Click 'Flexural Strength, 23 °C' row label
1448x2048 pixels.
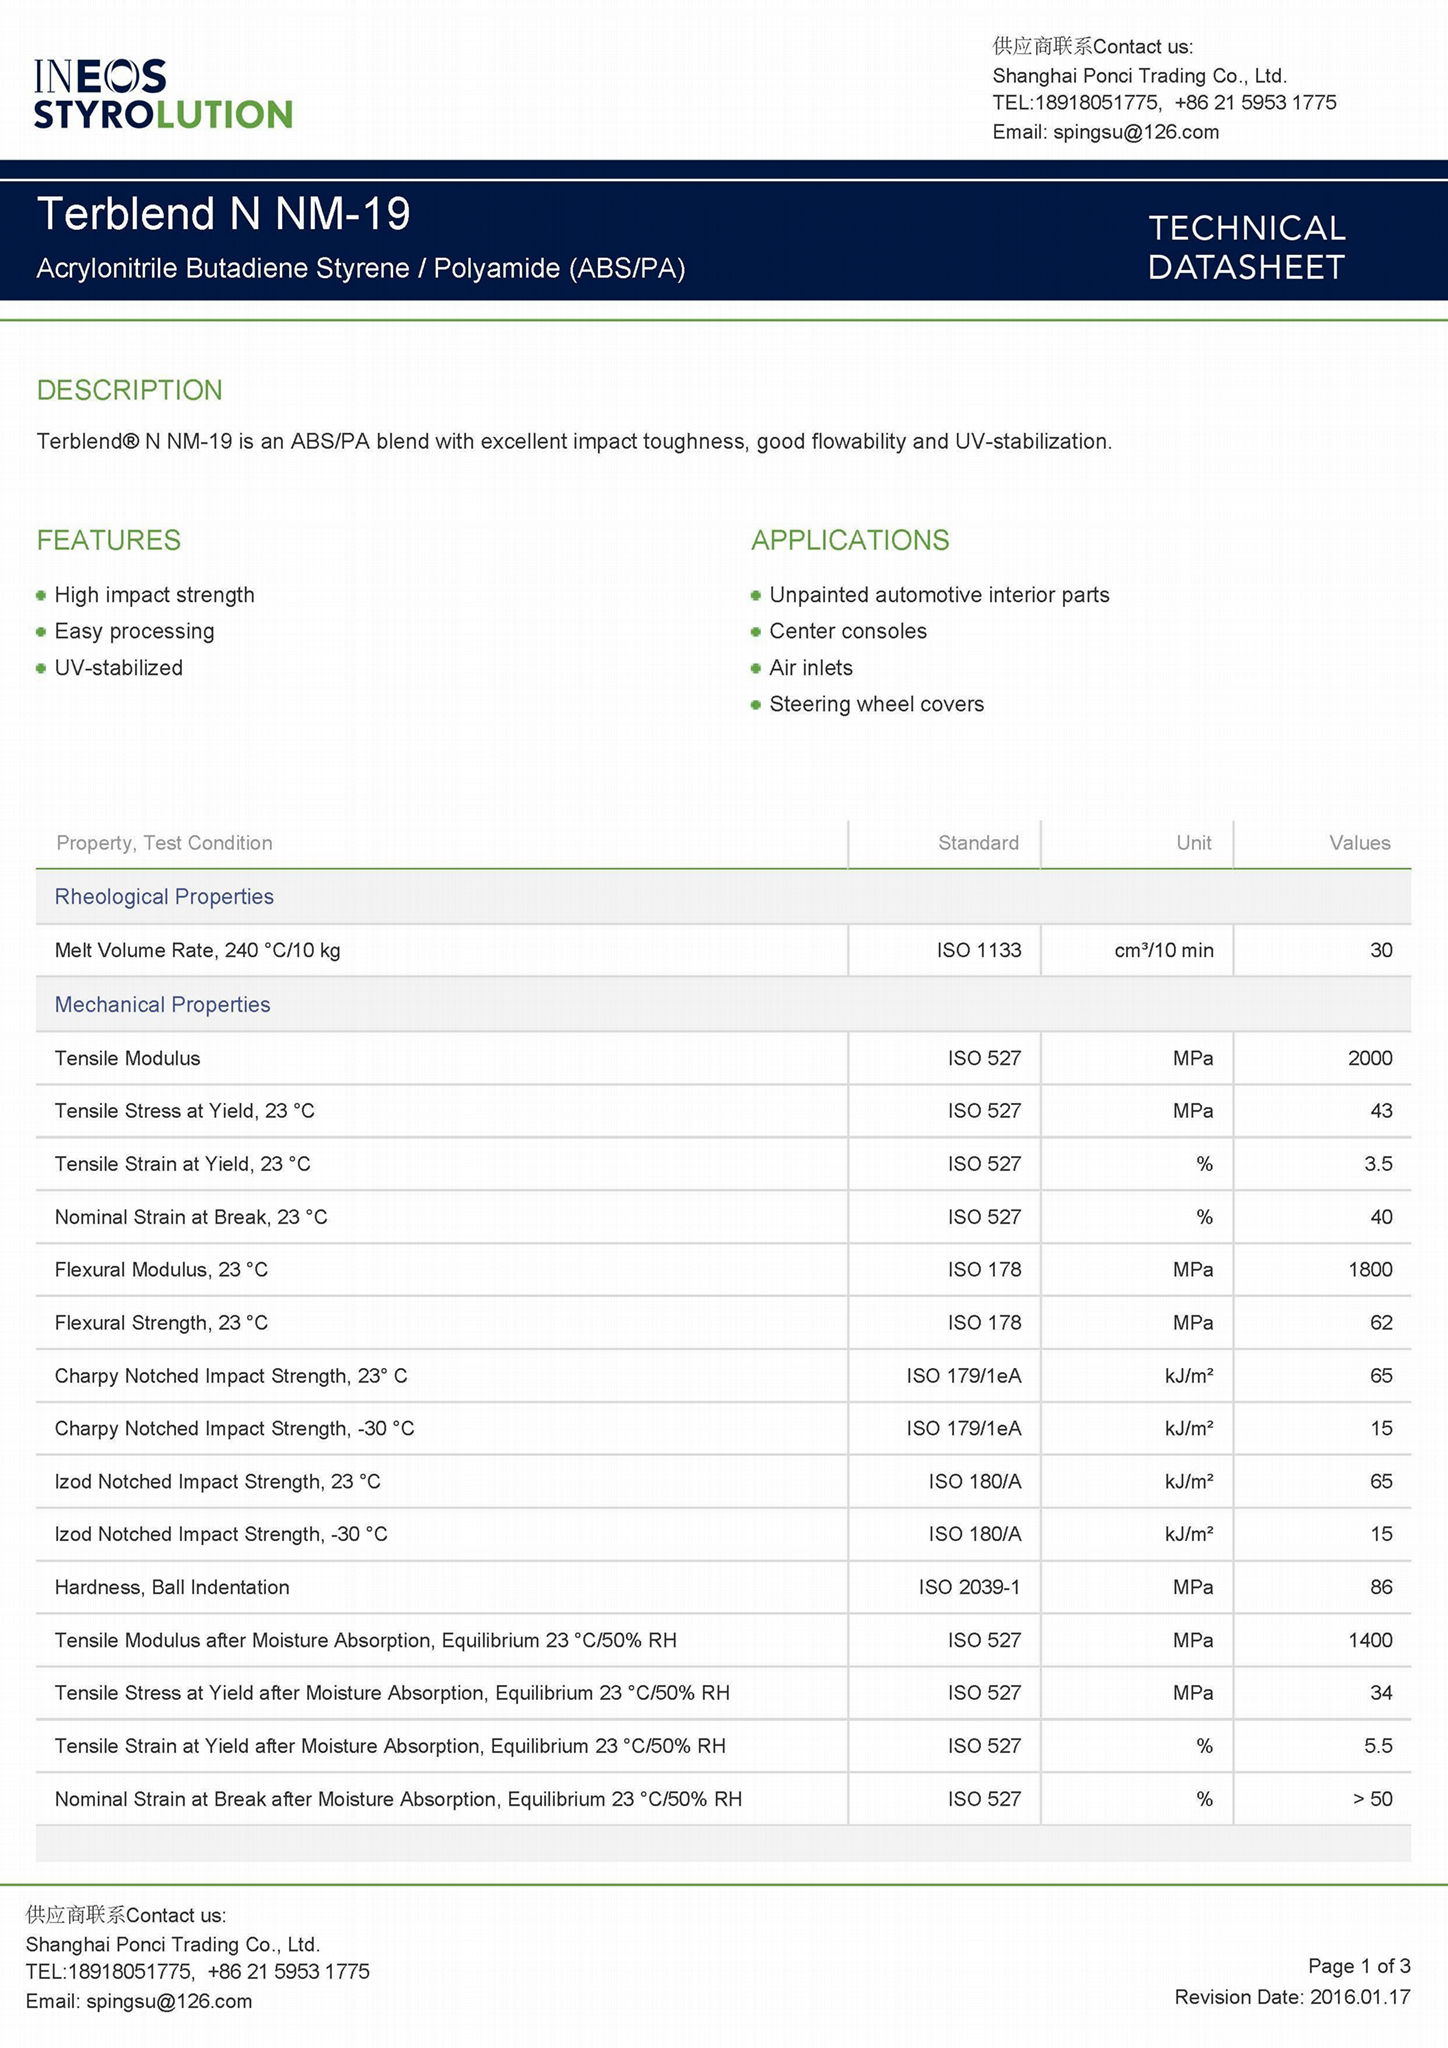coord(161,1323)
